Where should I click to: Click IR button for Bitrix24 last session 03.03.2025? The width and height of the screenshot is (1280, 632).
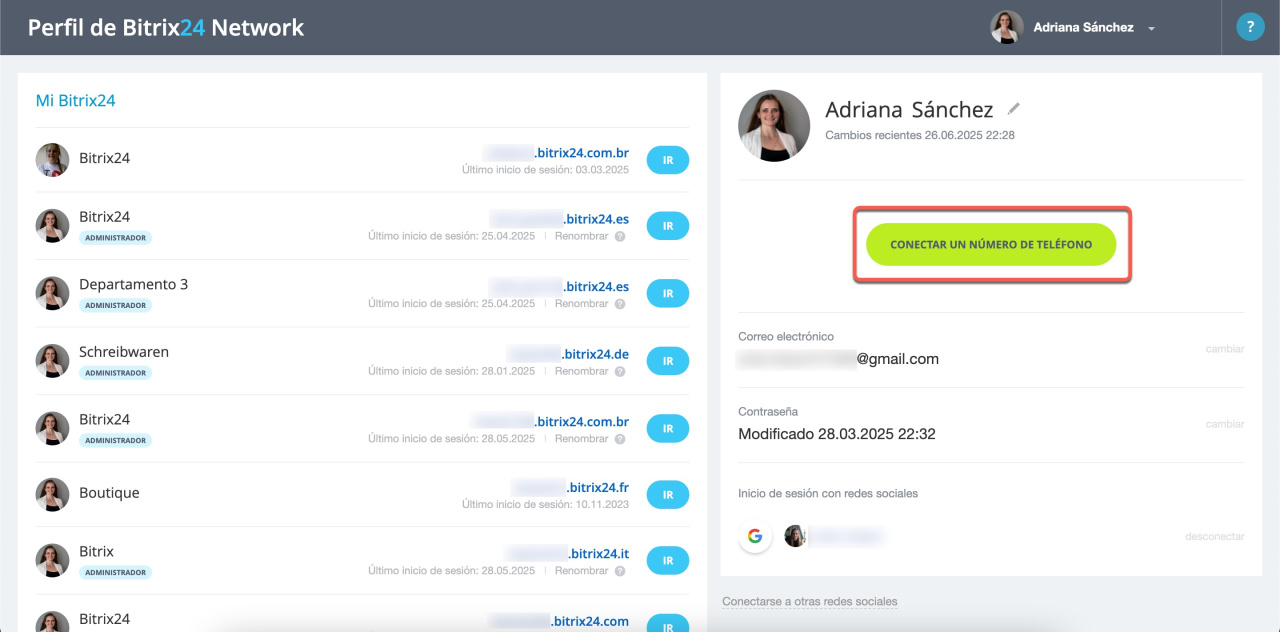[668, 160]
